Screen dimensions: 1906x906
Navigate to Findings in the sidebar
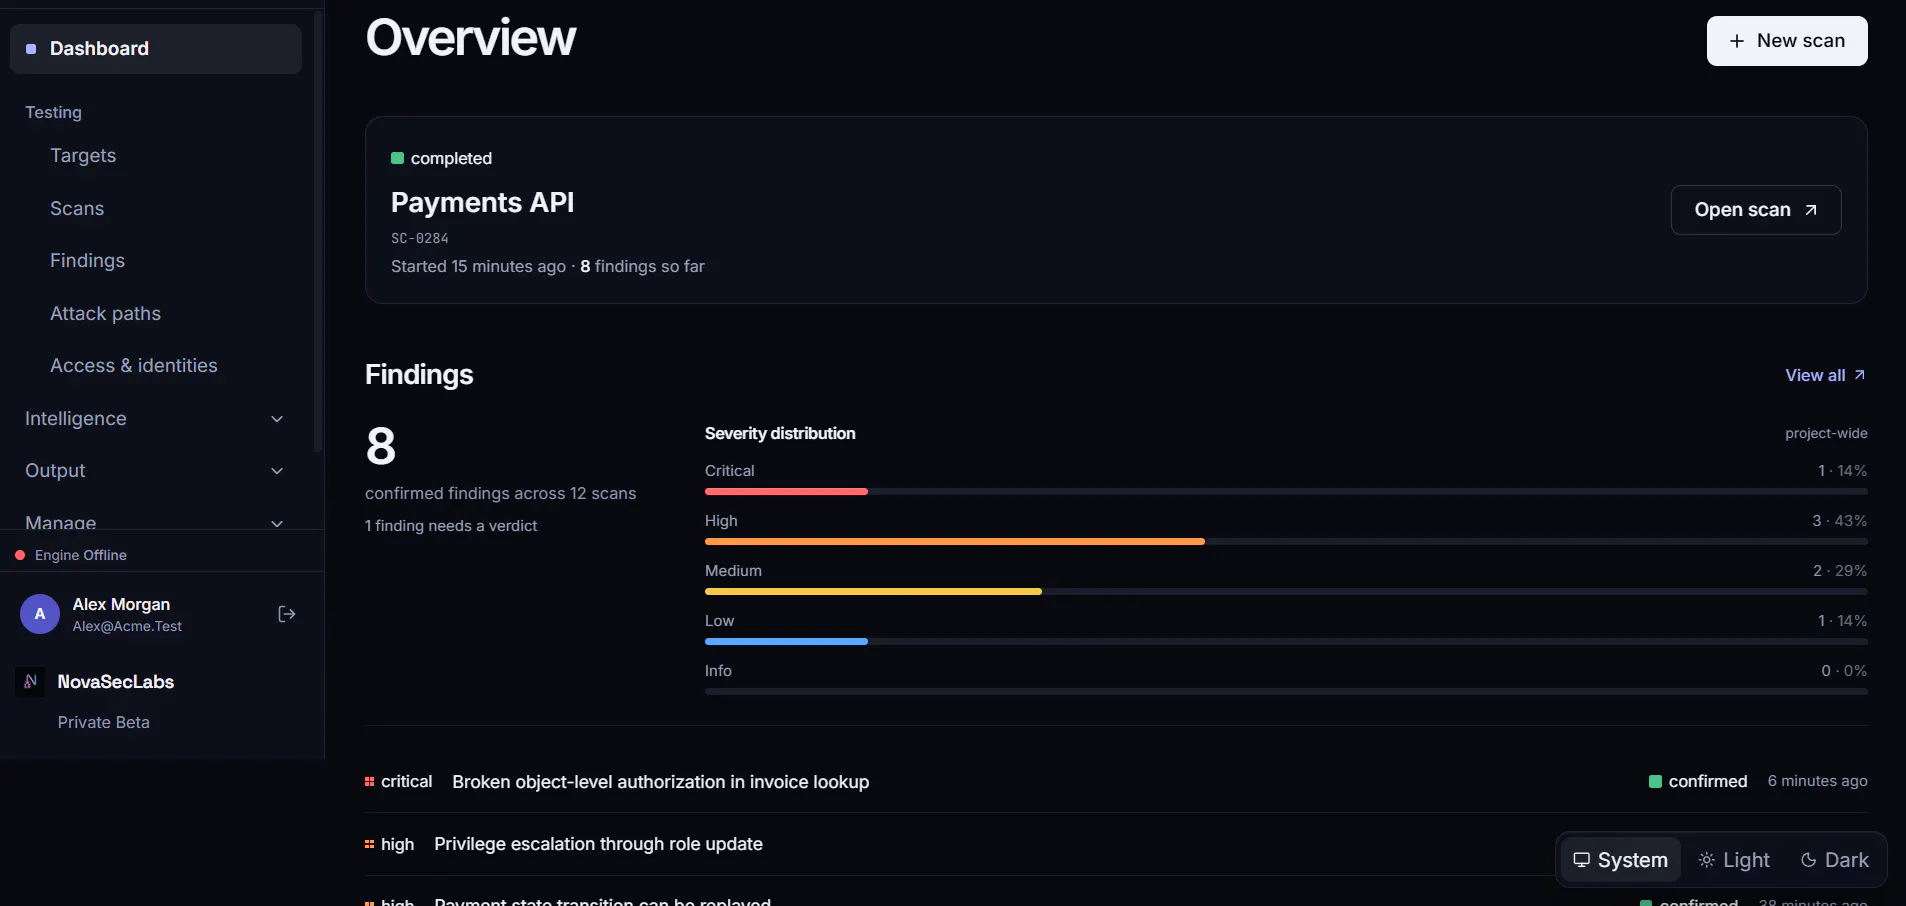(x=88, y=261)
